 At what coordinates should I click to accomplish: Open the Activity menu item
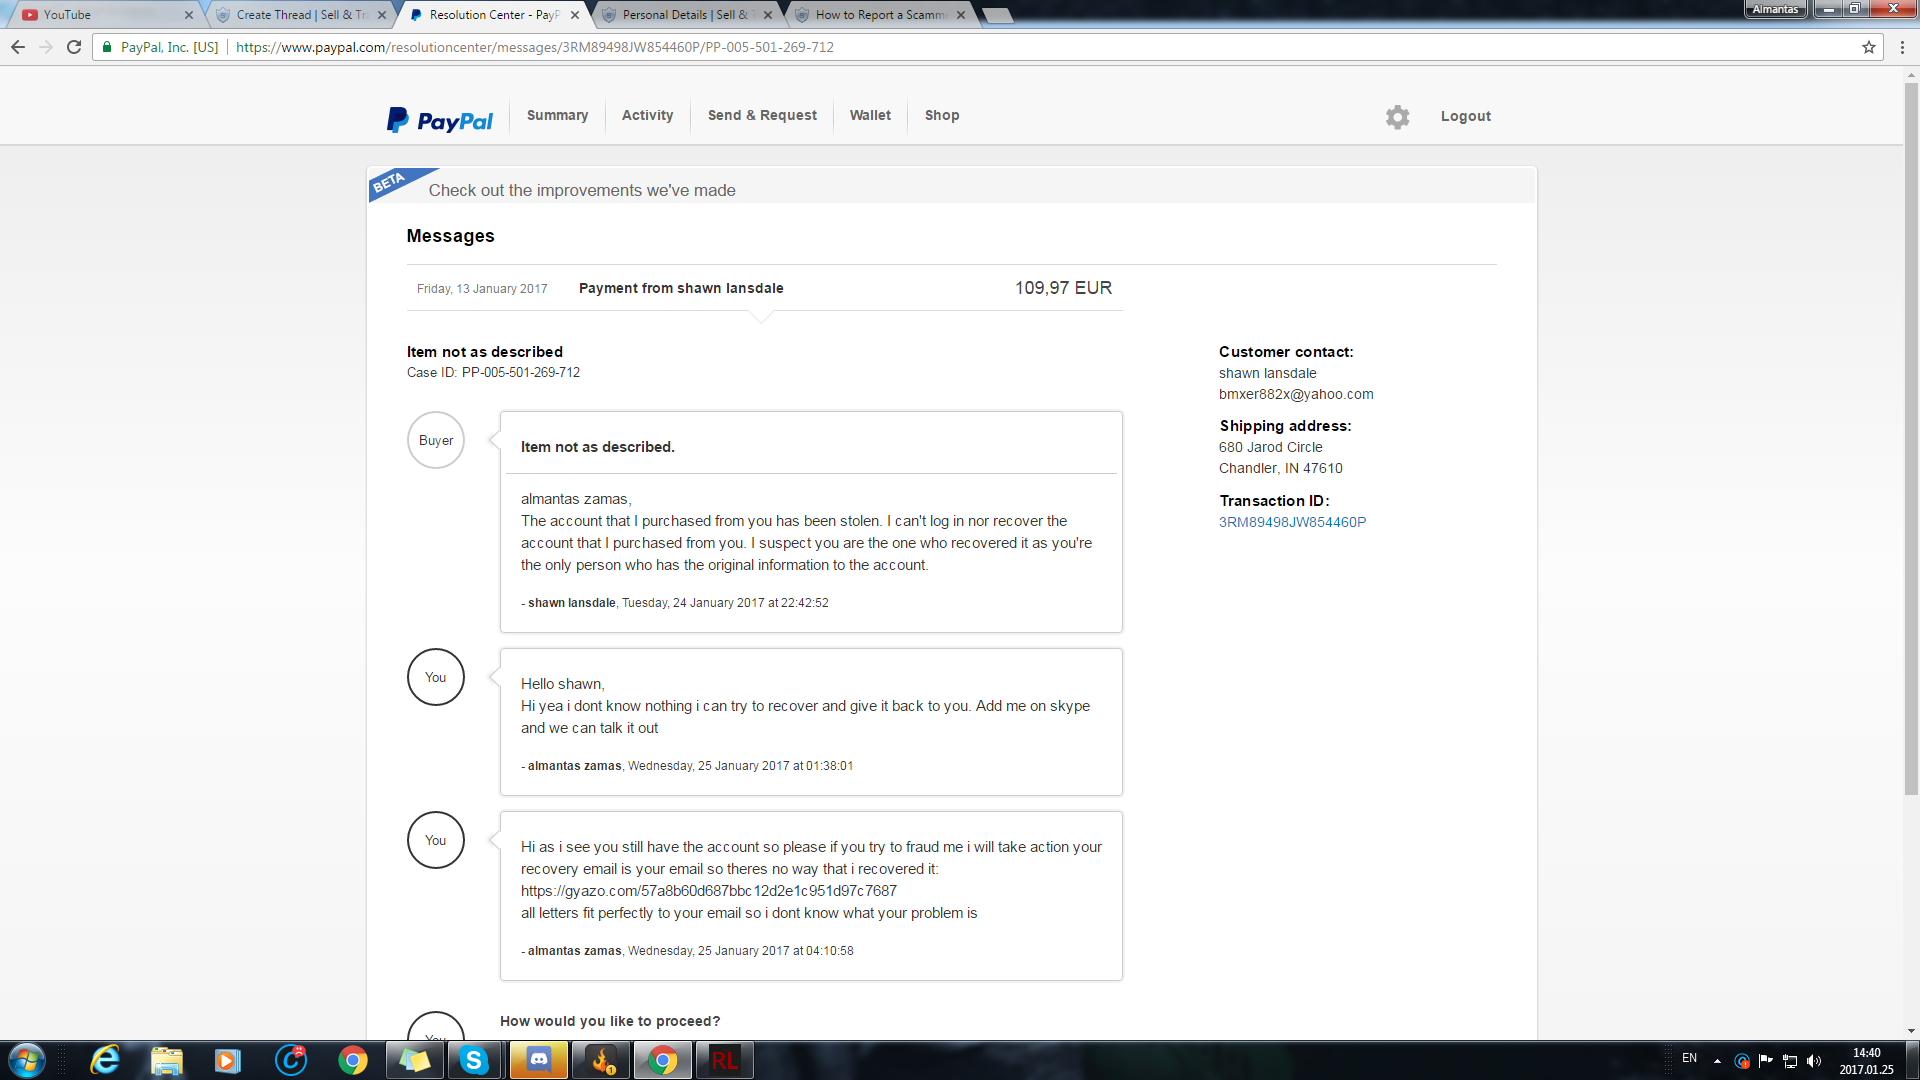pos(647,115)
